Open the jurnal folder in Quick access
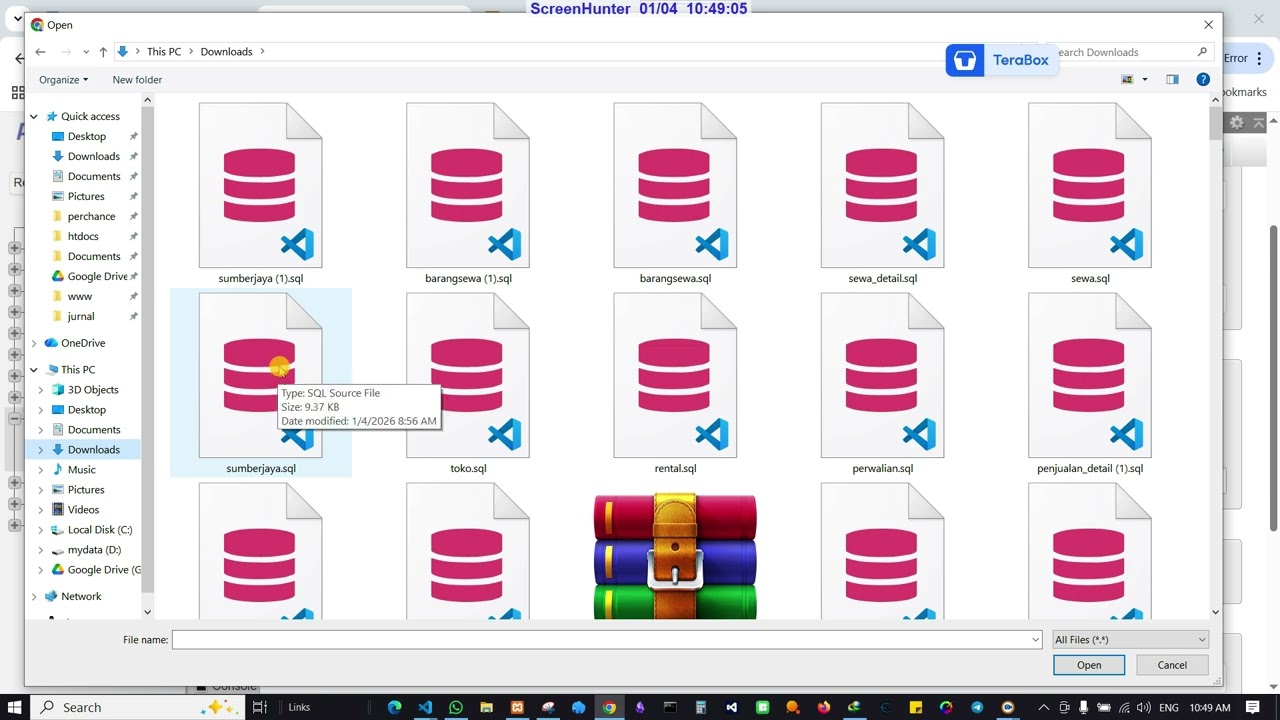The image size is (1280, 720). pos(81,316)
